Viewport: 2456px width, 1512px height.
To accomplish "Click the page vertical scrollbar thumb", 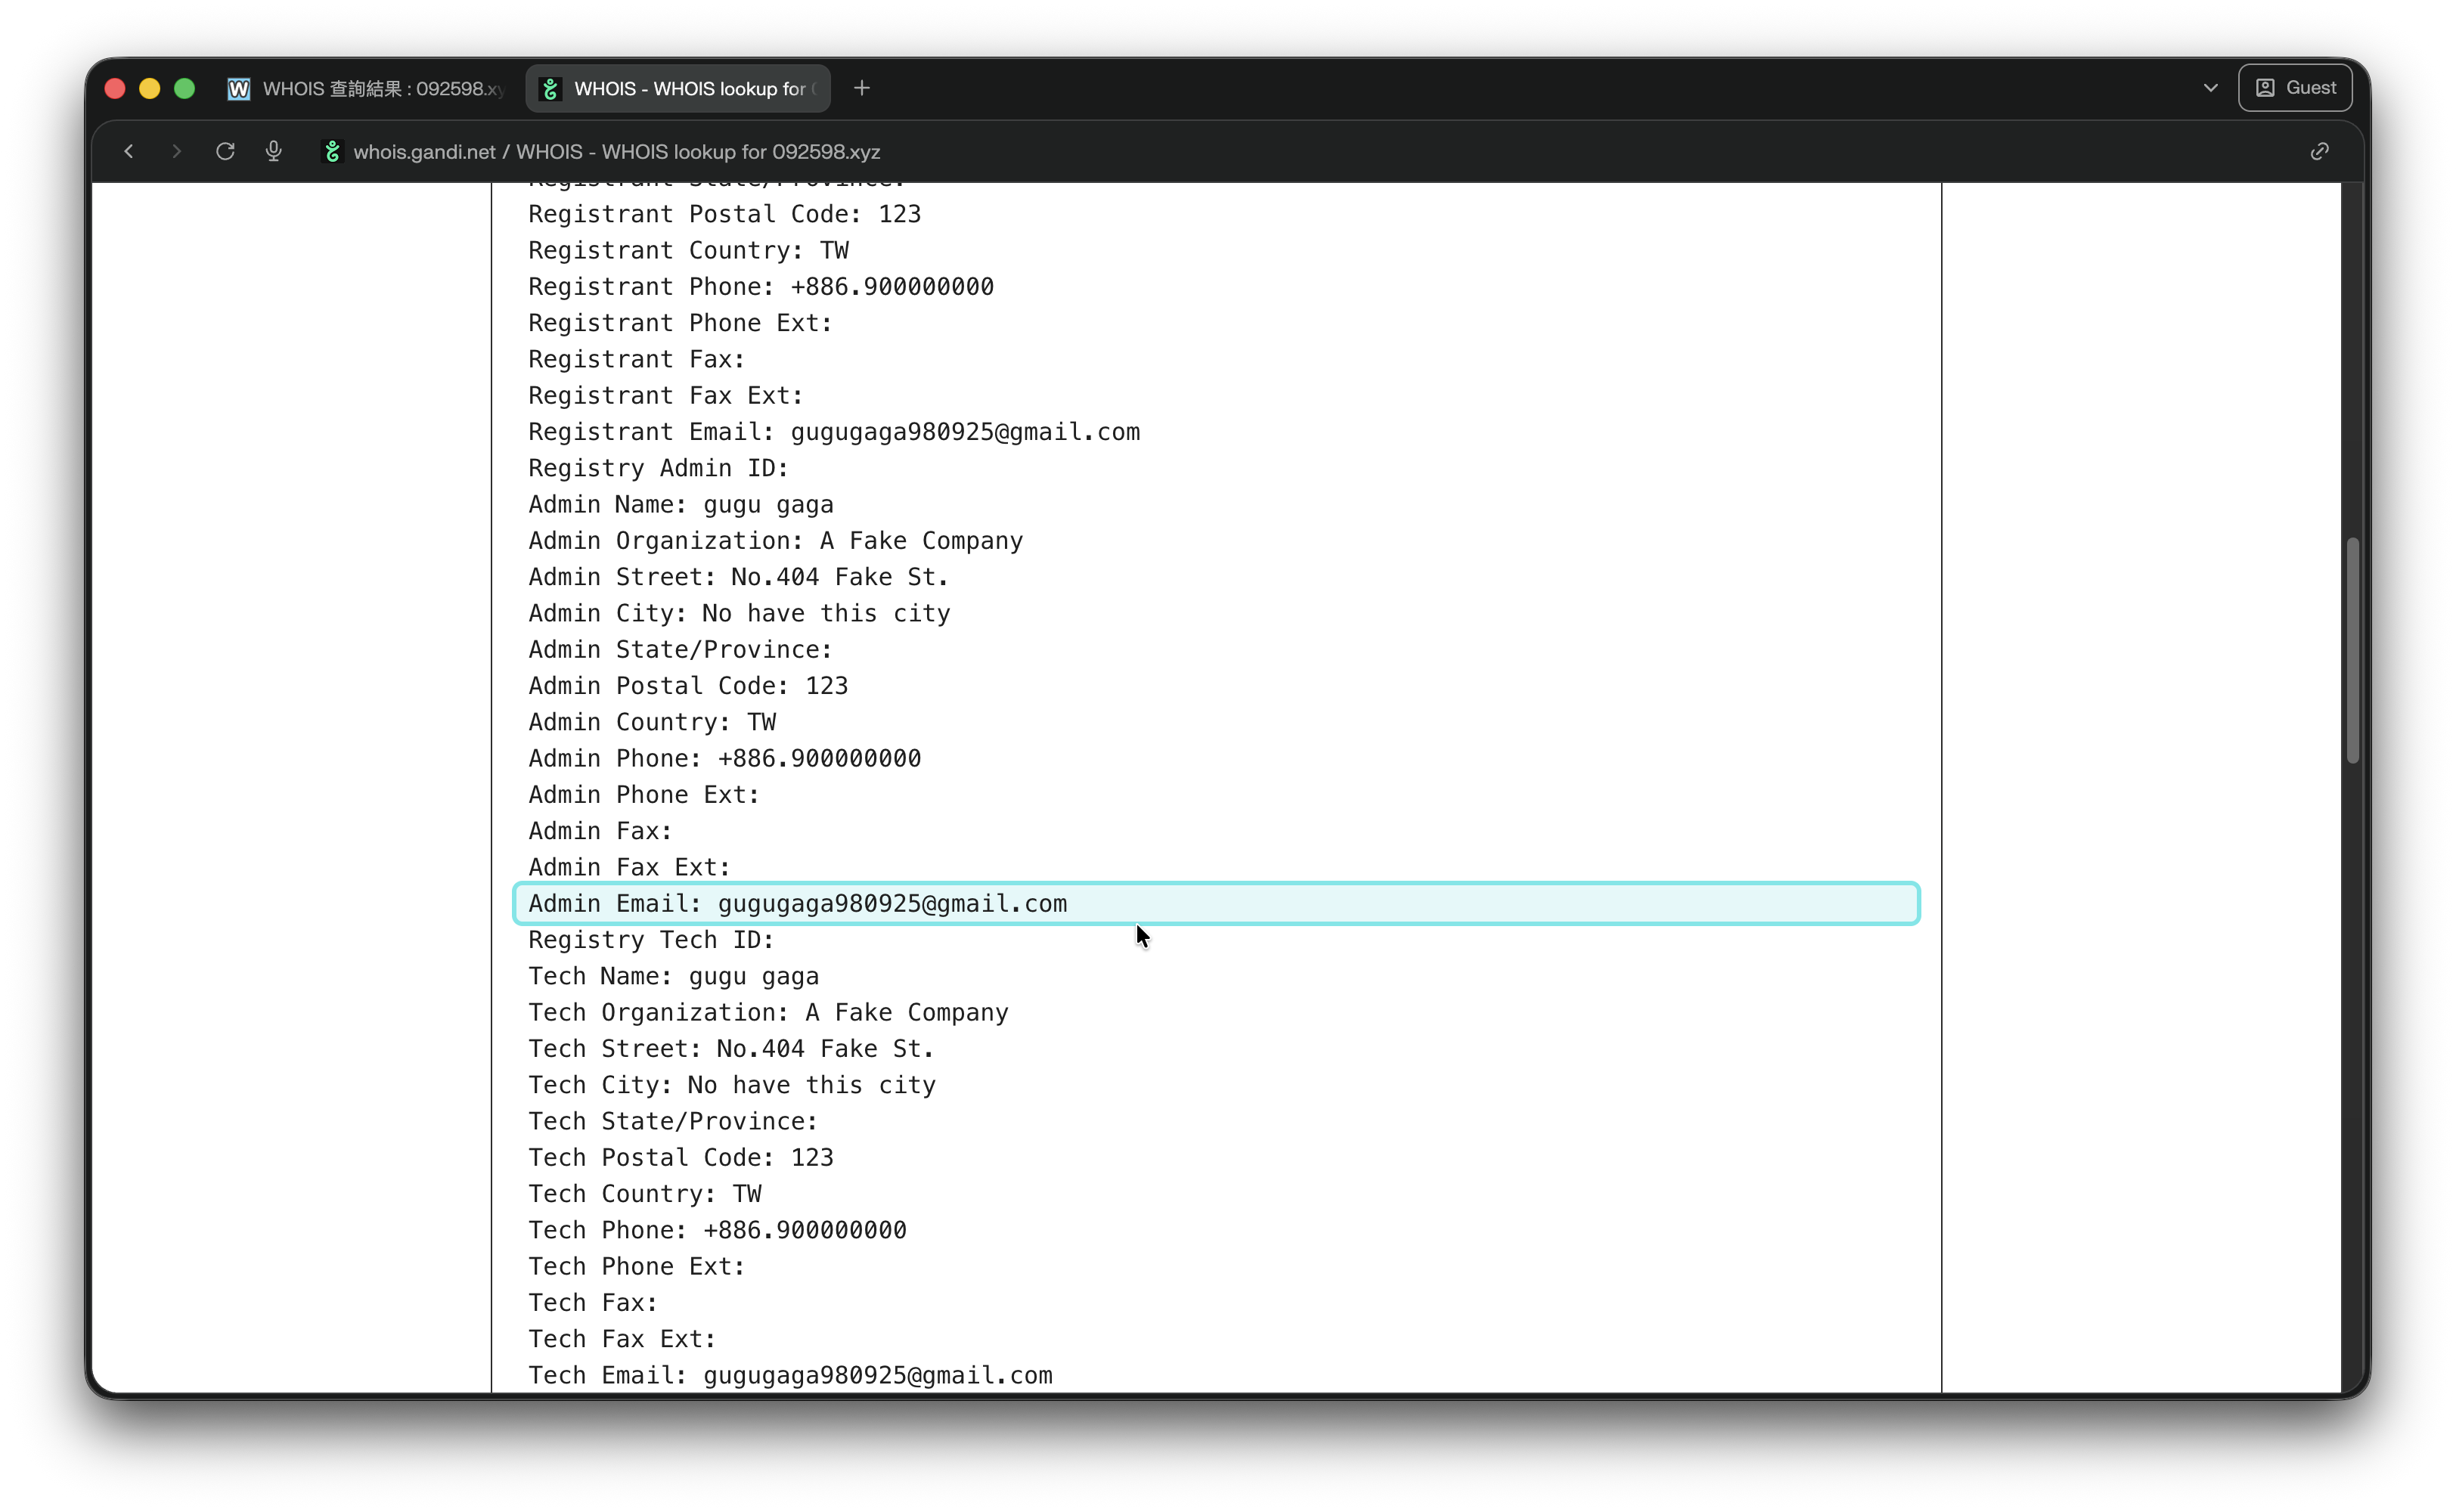I will [2352, 650].
